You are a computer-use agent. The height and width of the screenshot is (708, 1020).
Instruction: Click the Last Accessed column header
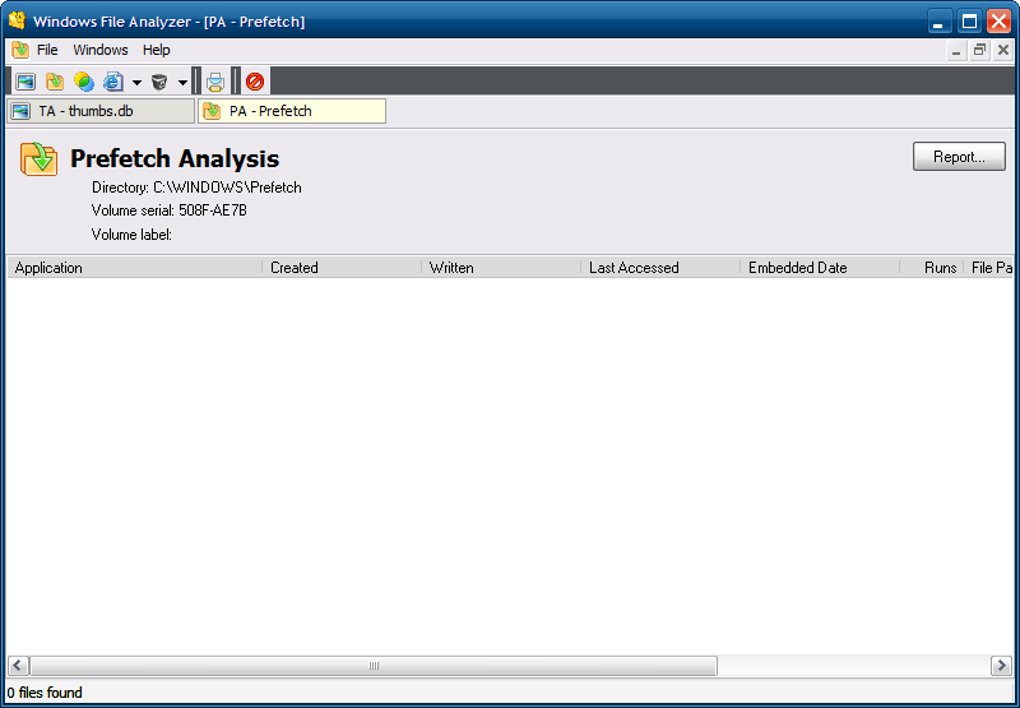point(634,267)
